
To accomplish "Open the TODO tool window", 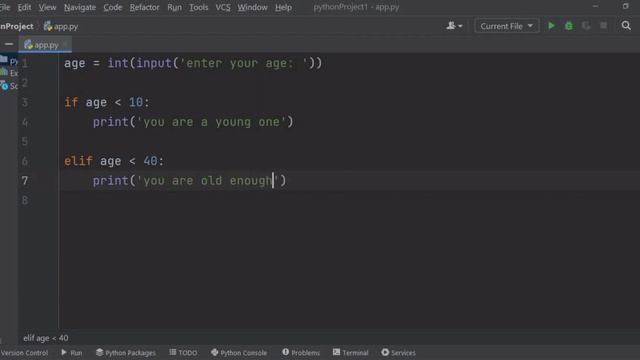I will [x=183, y=353].
